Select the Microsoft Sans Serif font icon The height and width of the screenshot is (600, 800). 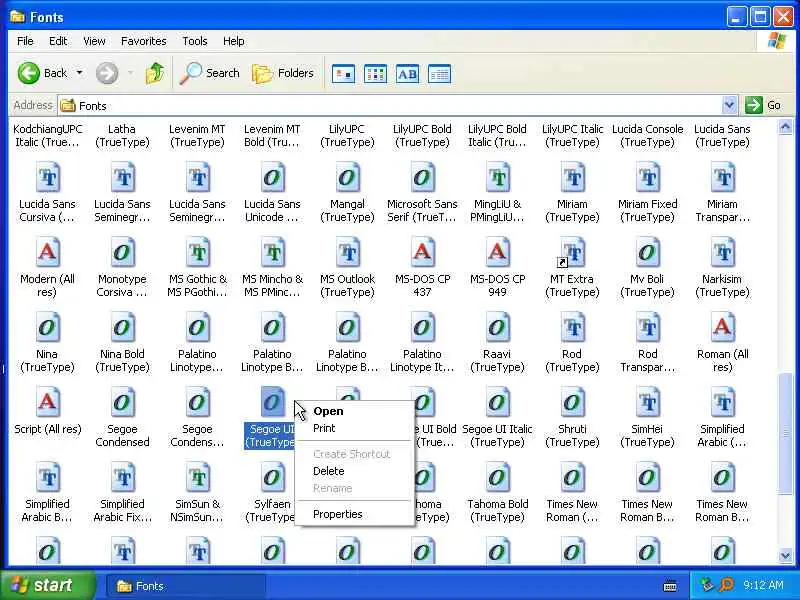tap(422, 178)
